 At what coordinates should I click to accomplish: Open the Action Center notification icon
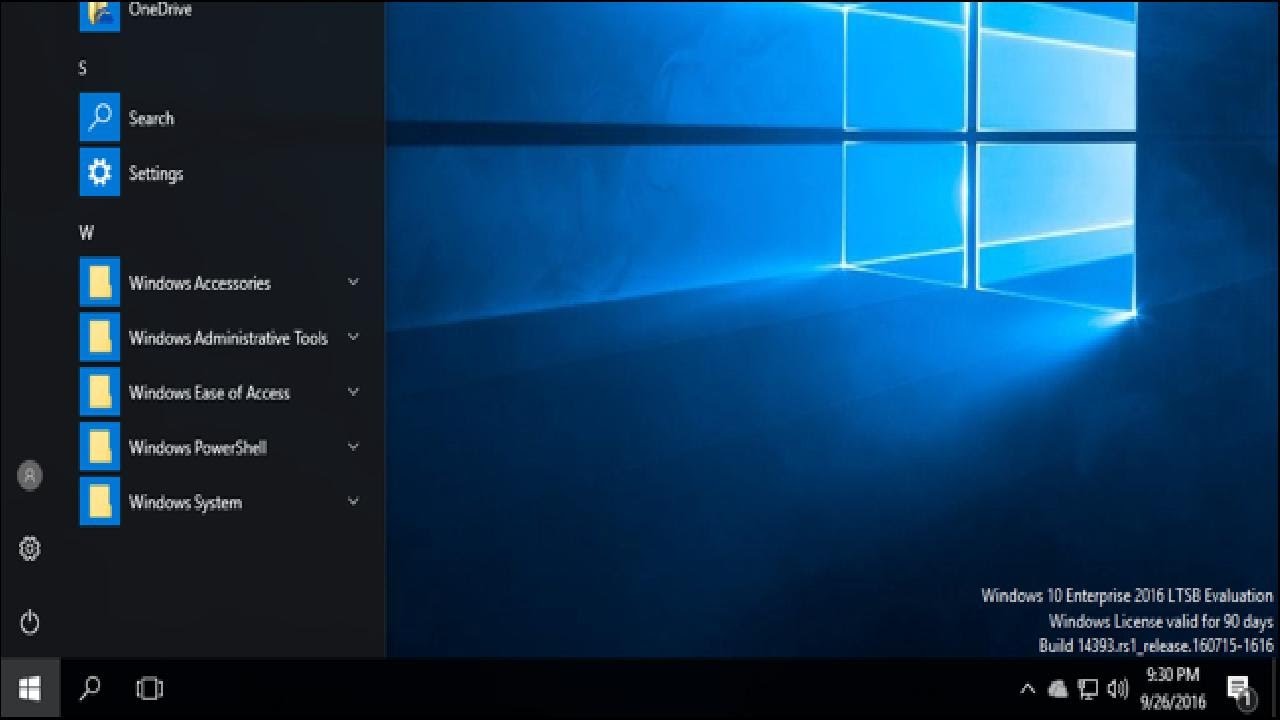click(1240, 690)
